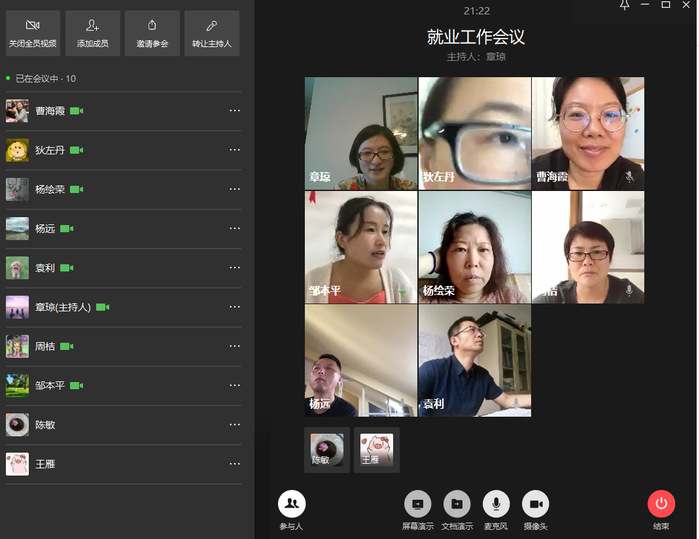Open more options for 狄左丹
Image resolution: width=699 pixels, height=539 pixels.
235,150
